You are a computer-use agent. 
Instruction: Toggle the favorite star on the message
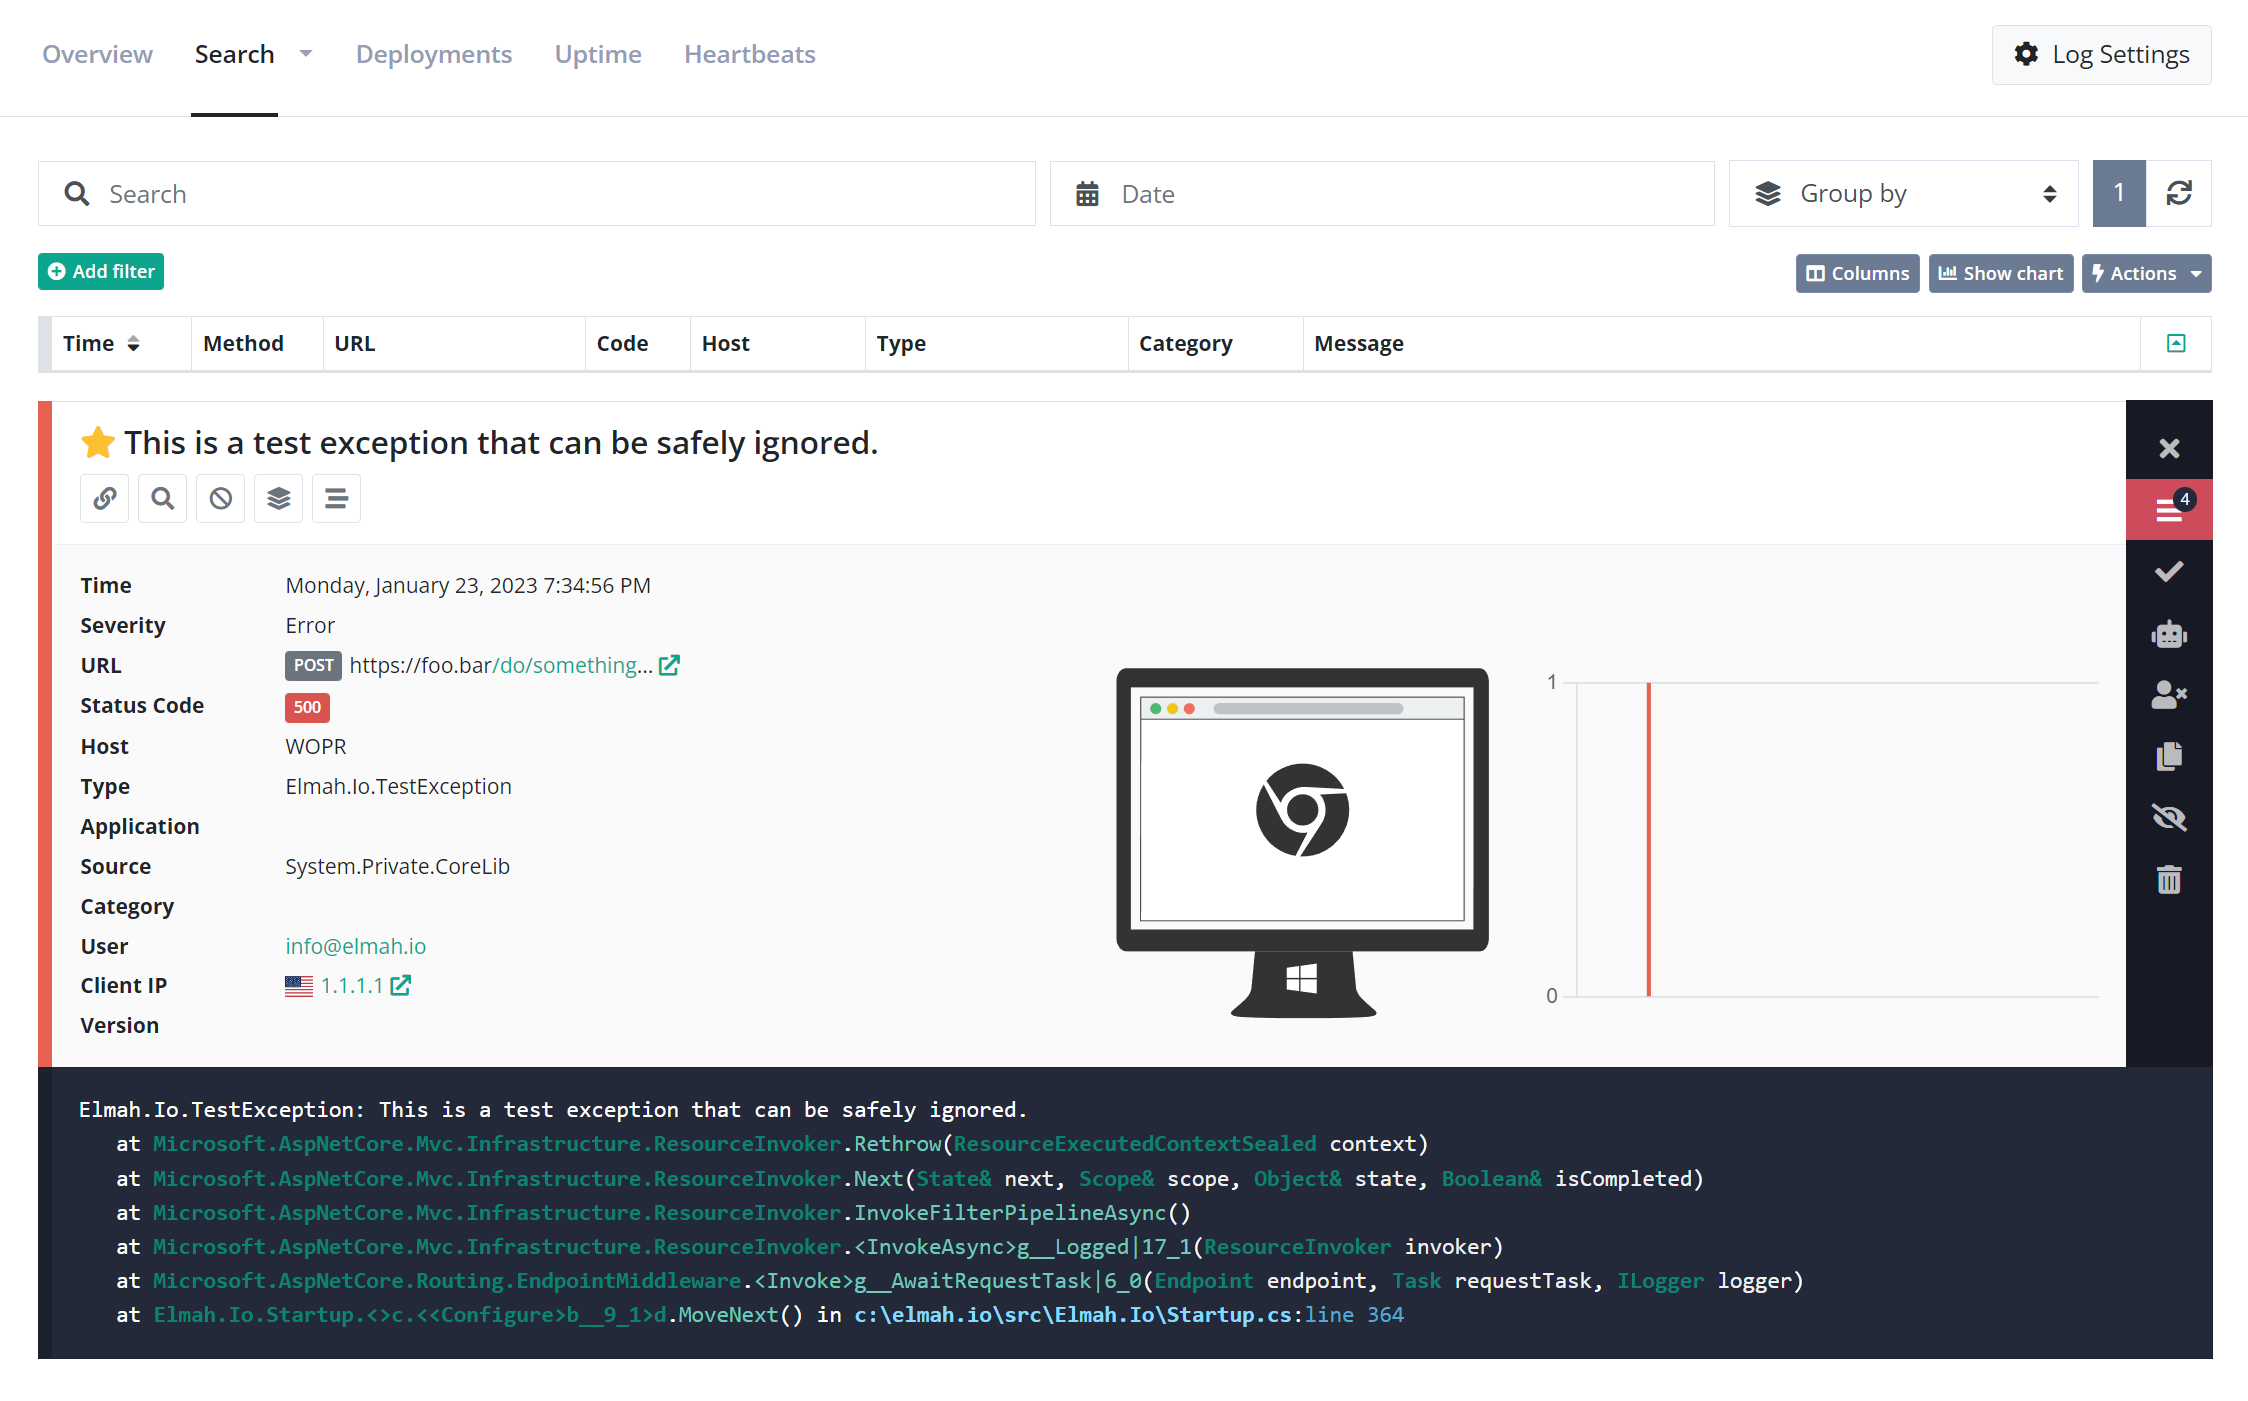click(98, 442)
